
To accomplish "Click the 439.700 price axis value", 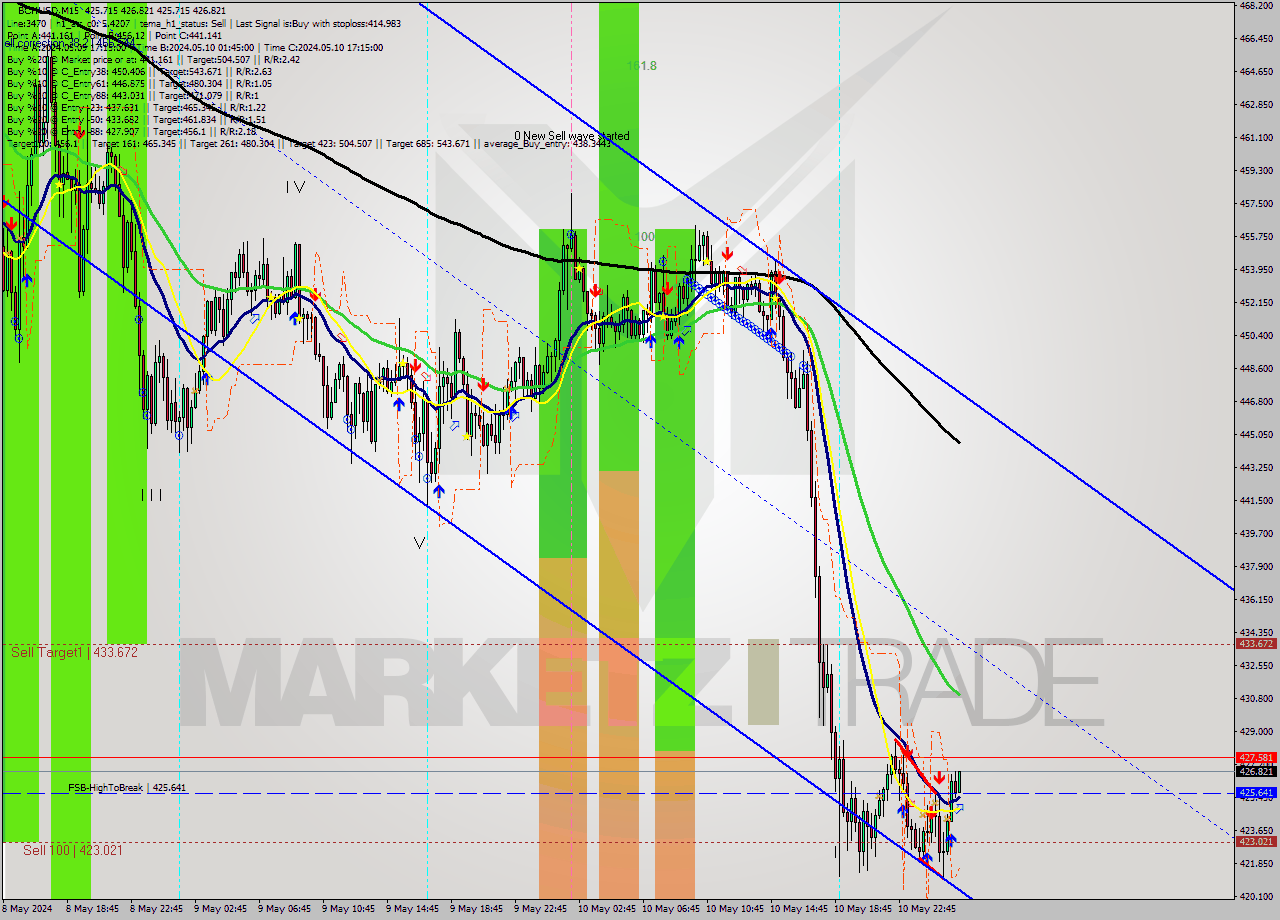I will click(x=1255, y=533).
